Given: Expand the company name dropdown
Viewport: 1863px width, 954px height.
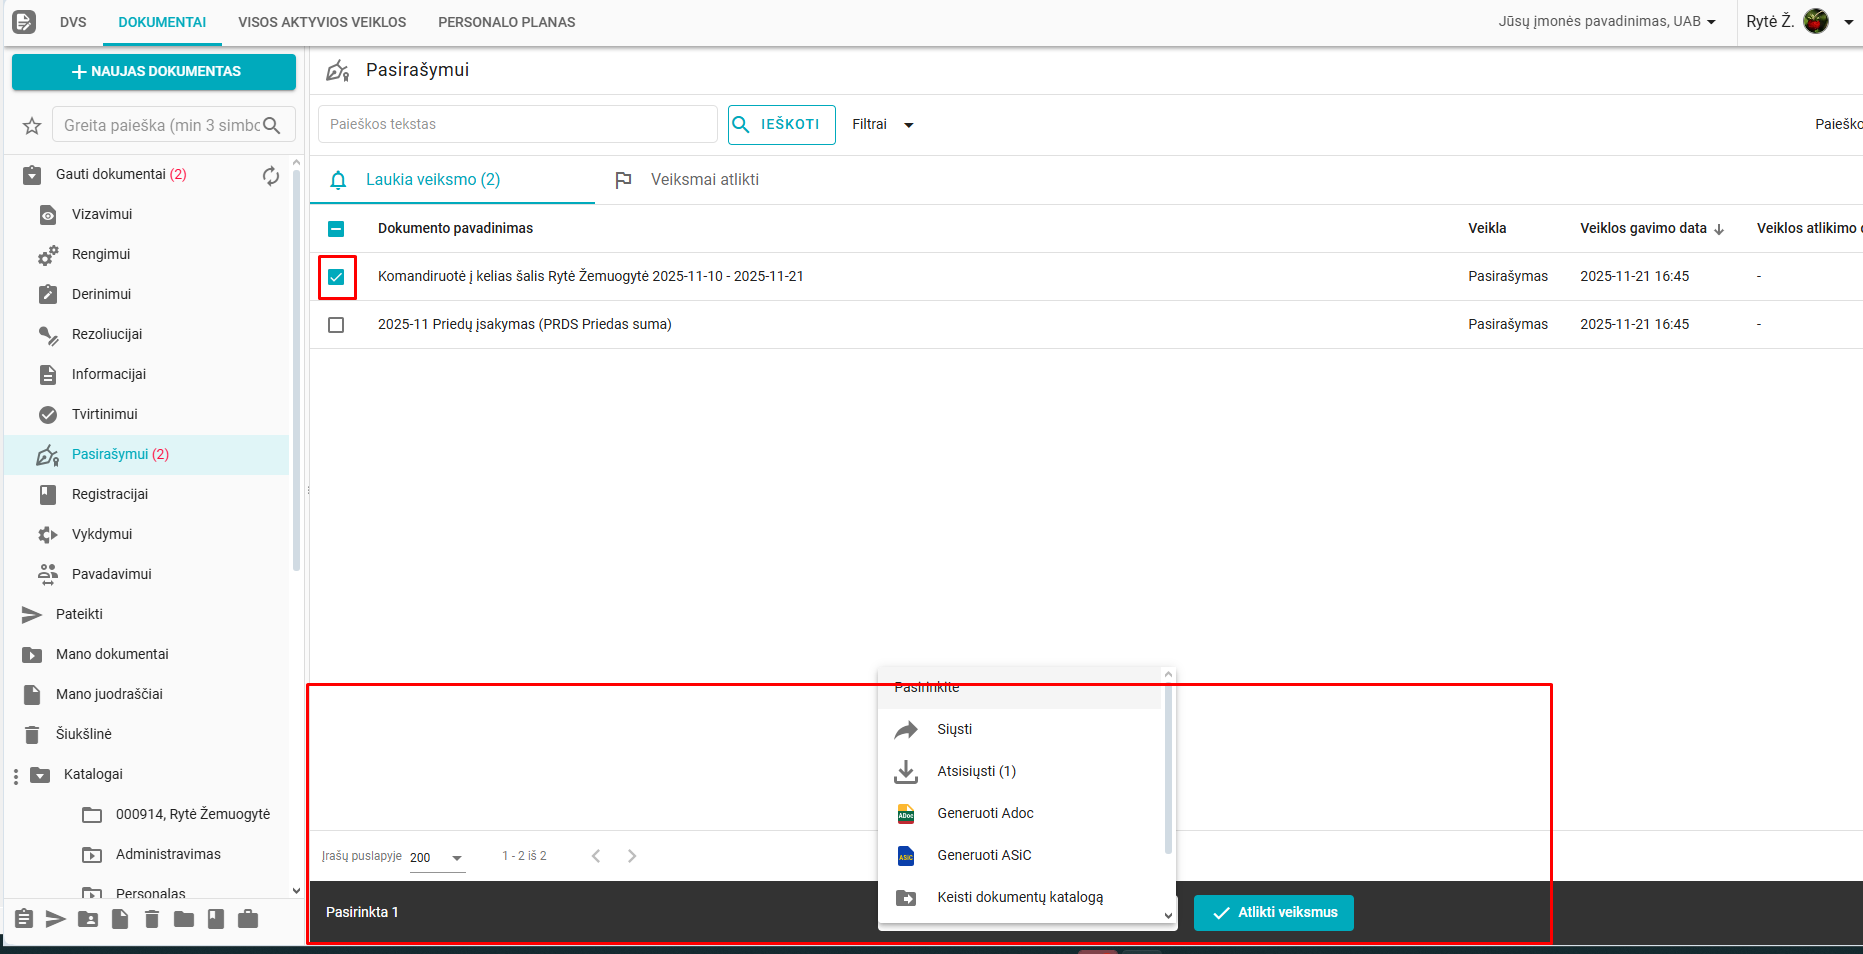Looking at the screenshot, I should tap(1606, 21).
